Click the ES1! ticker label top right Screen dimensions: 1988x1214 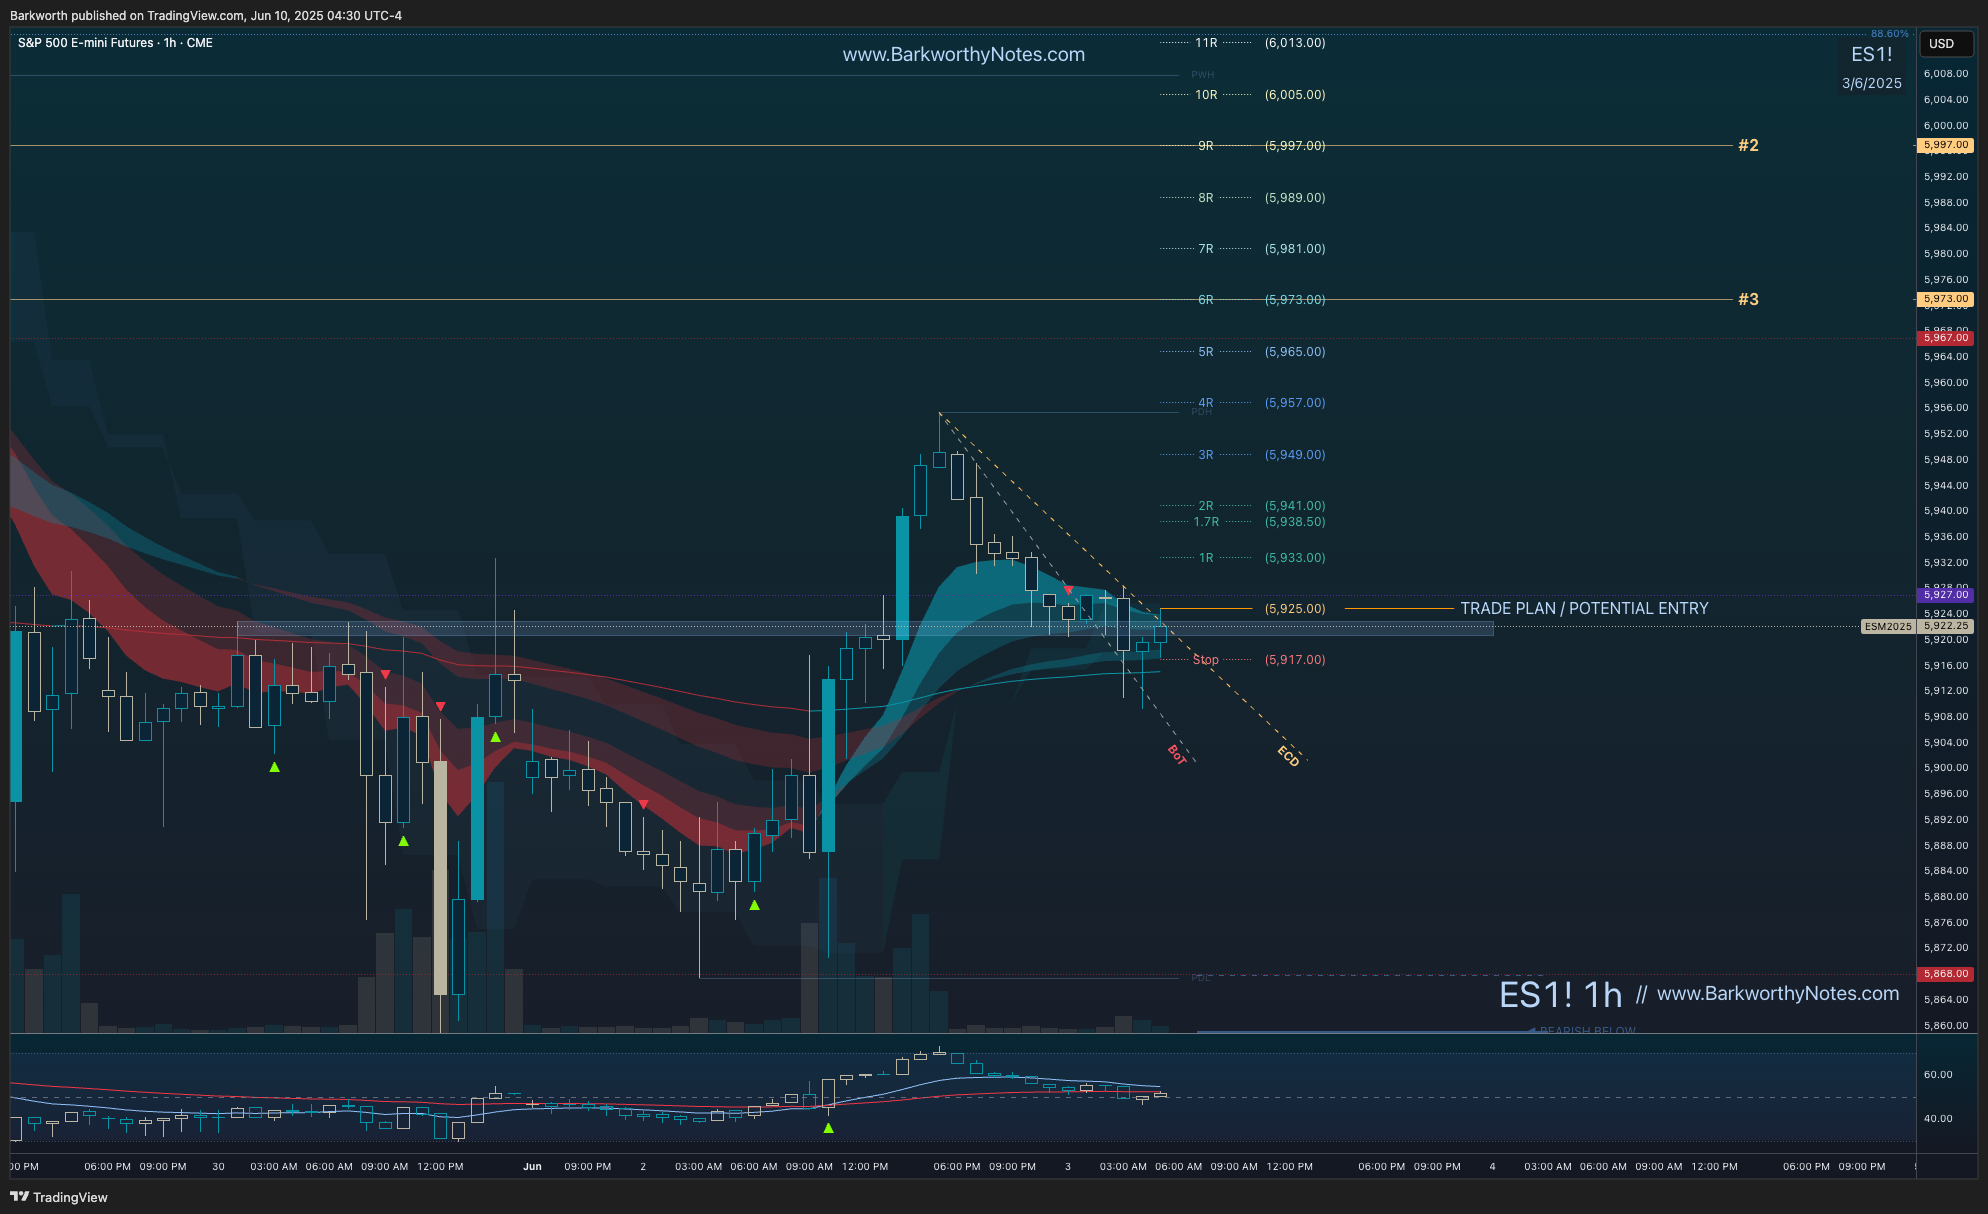click(1871, 55)
